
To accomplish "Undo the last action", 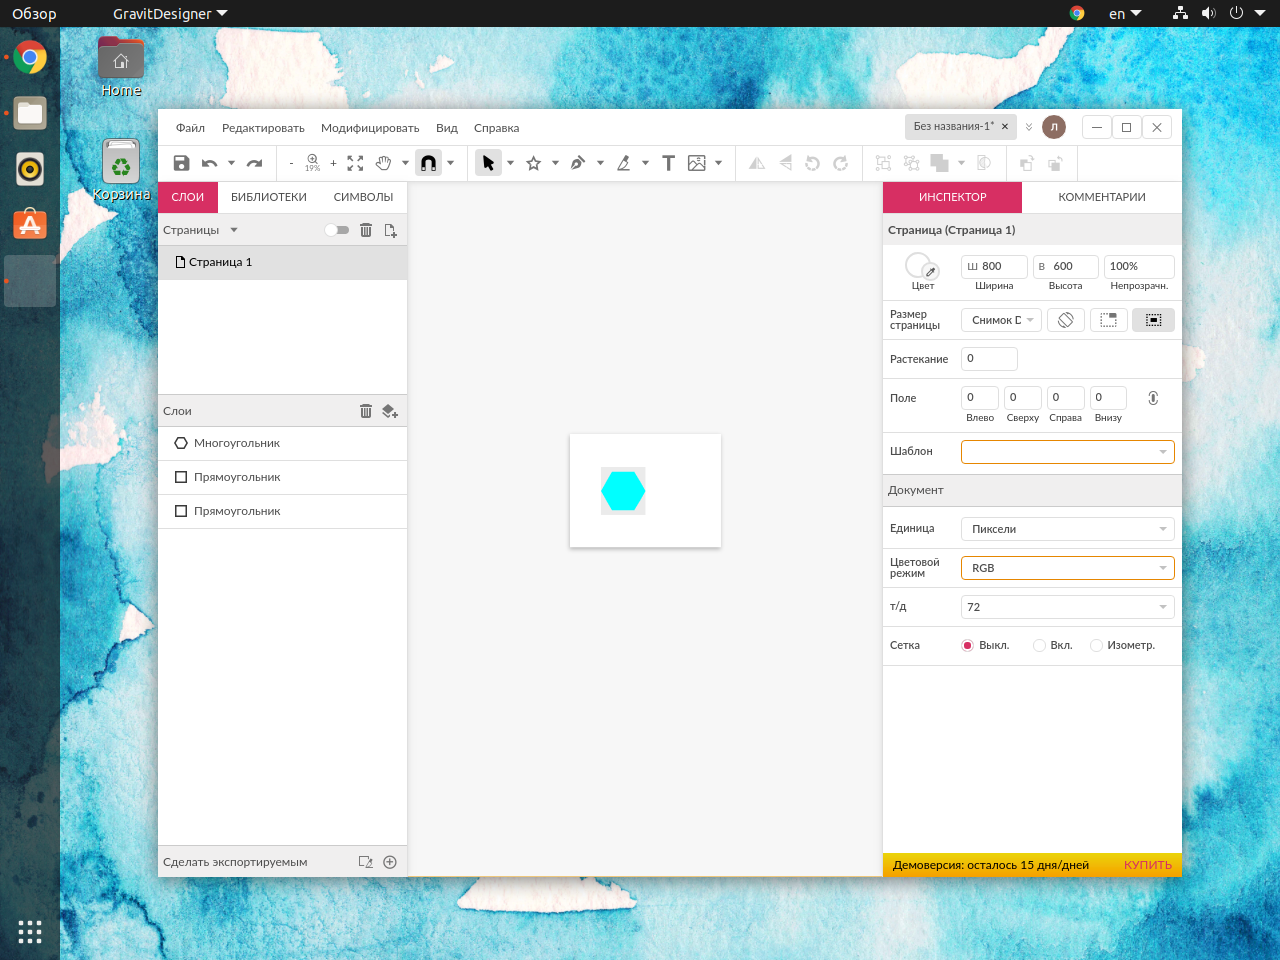I will [x=209, y=163].
